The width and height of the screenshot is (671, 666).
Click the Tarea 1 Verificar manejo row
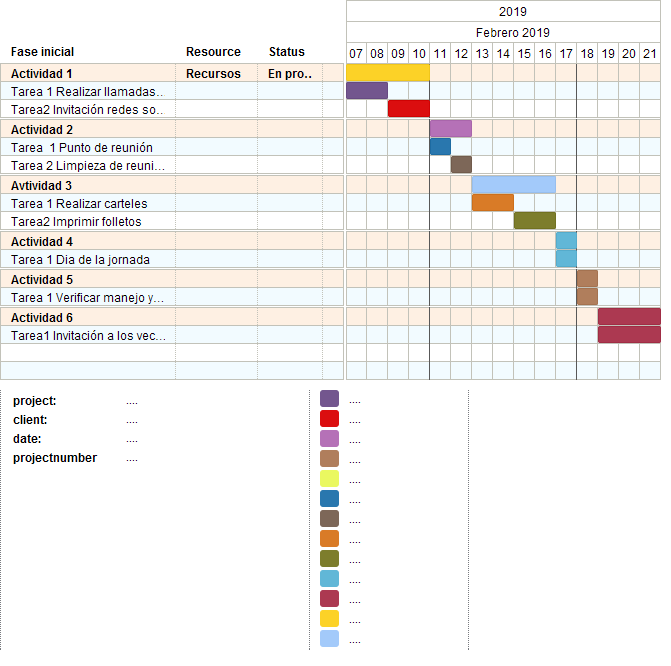pyautogui.click(x=87, y=298)
